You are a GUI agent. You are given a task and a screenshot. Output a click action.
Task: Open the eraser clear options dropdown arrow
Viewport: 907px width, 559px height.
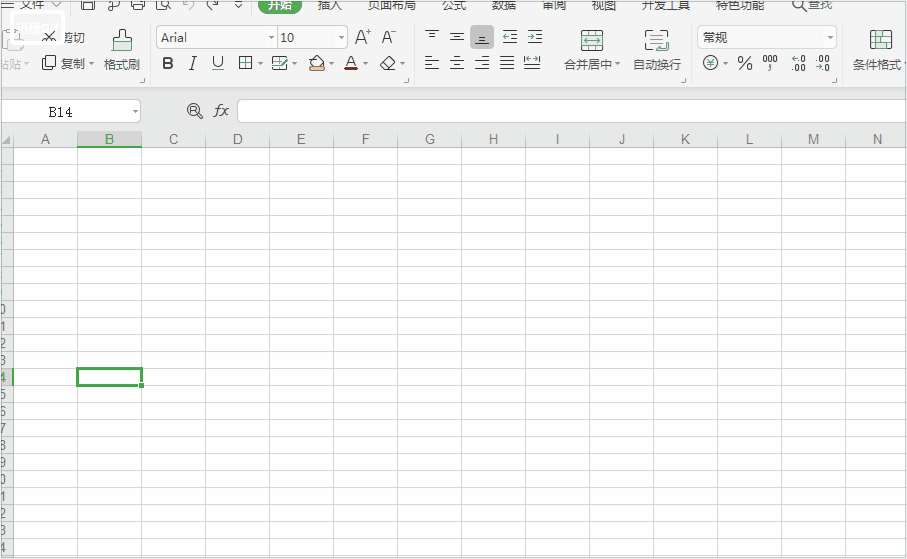403,63
